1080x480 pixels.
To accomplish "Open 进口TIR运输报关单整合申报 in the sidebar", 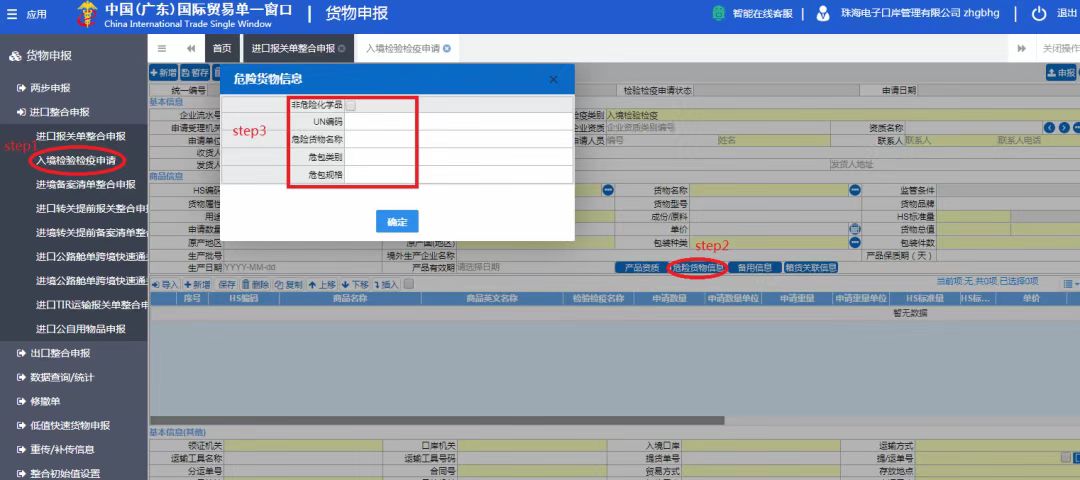I will 92,305.
